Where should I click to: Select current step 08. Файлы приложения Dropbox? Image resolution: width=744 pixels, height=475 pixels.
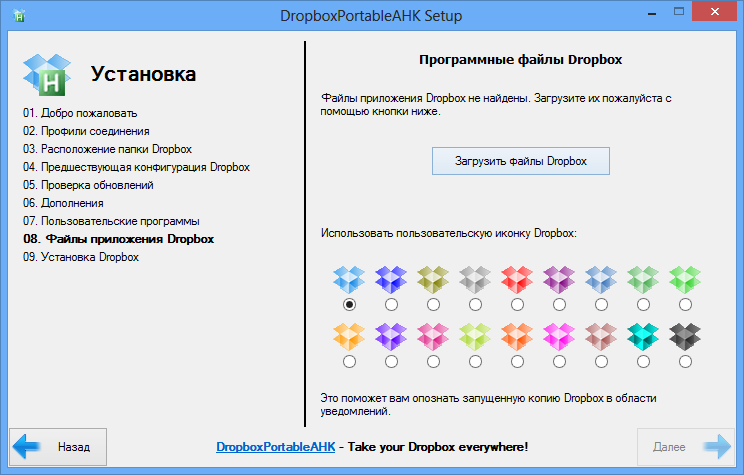tap(119, 239)
